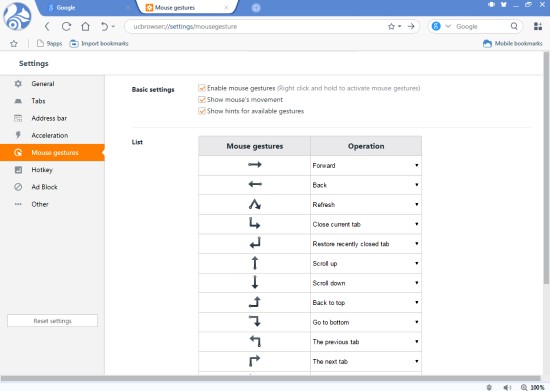Toggle Enable mouse gestures checkbox

click(202, 88)
